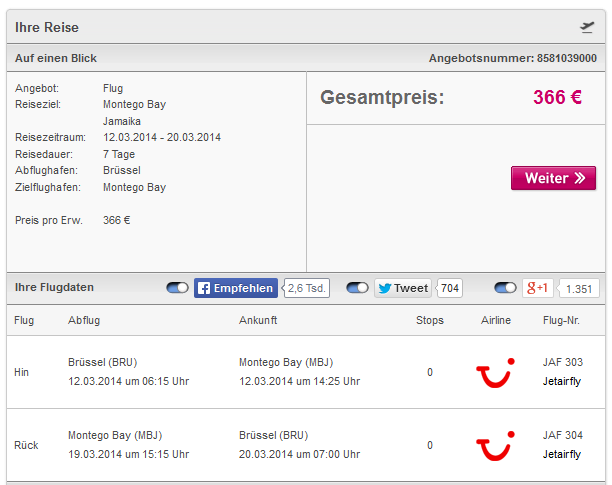This screenshot has height=485, width=612.
Task: Click the Tweet button
Action: pos(403,288)
